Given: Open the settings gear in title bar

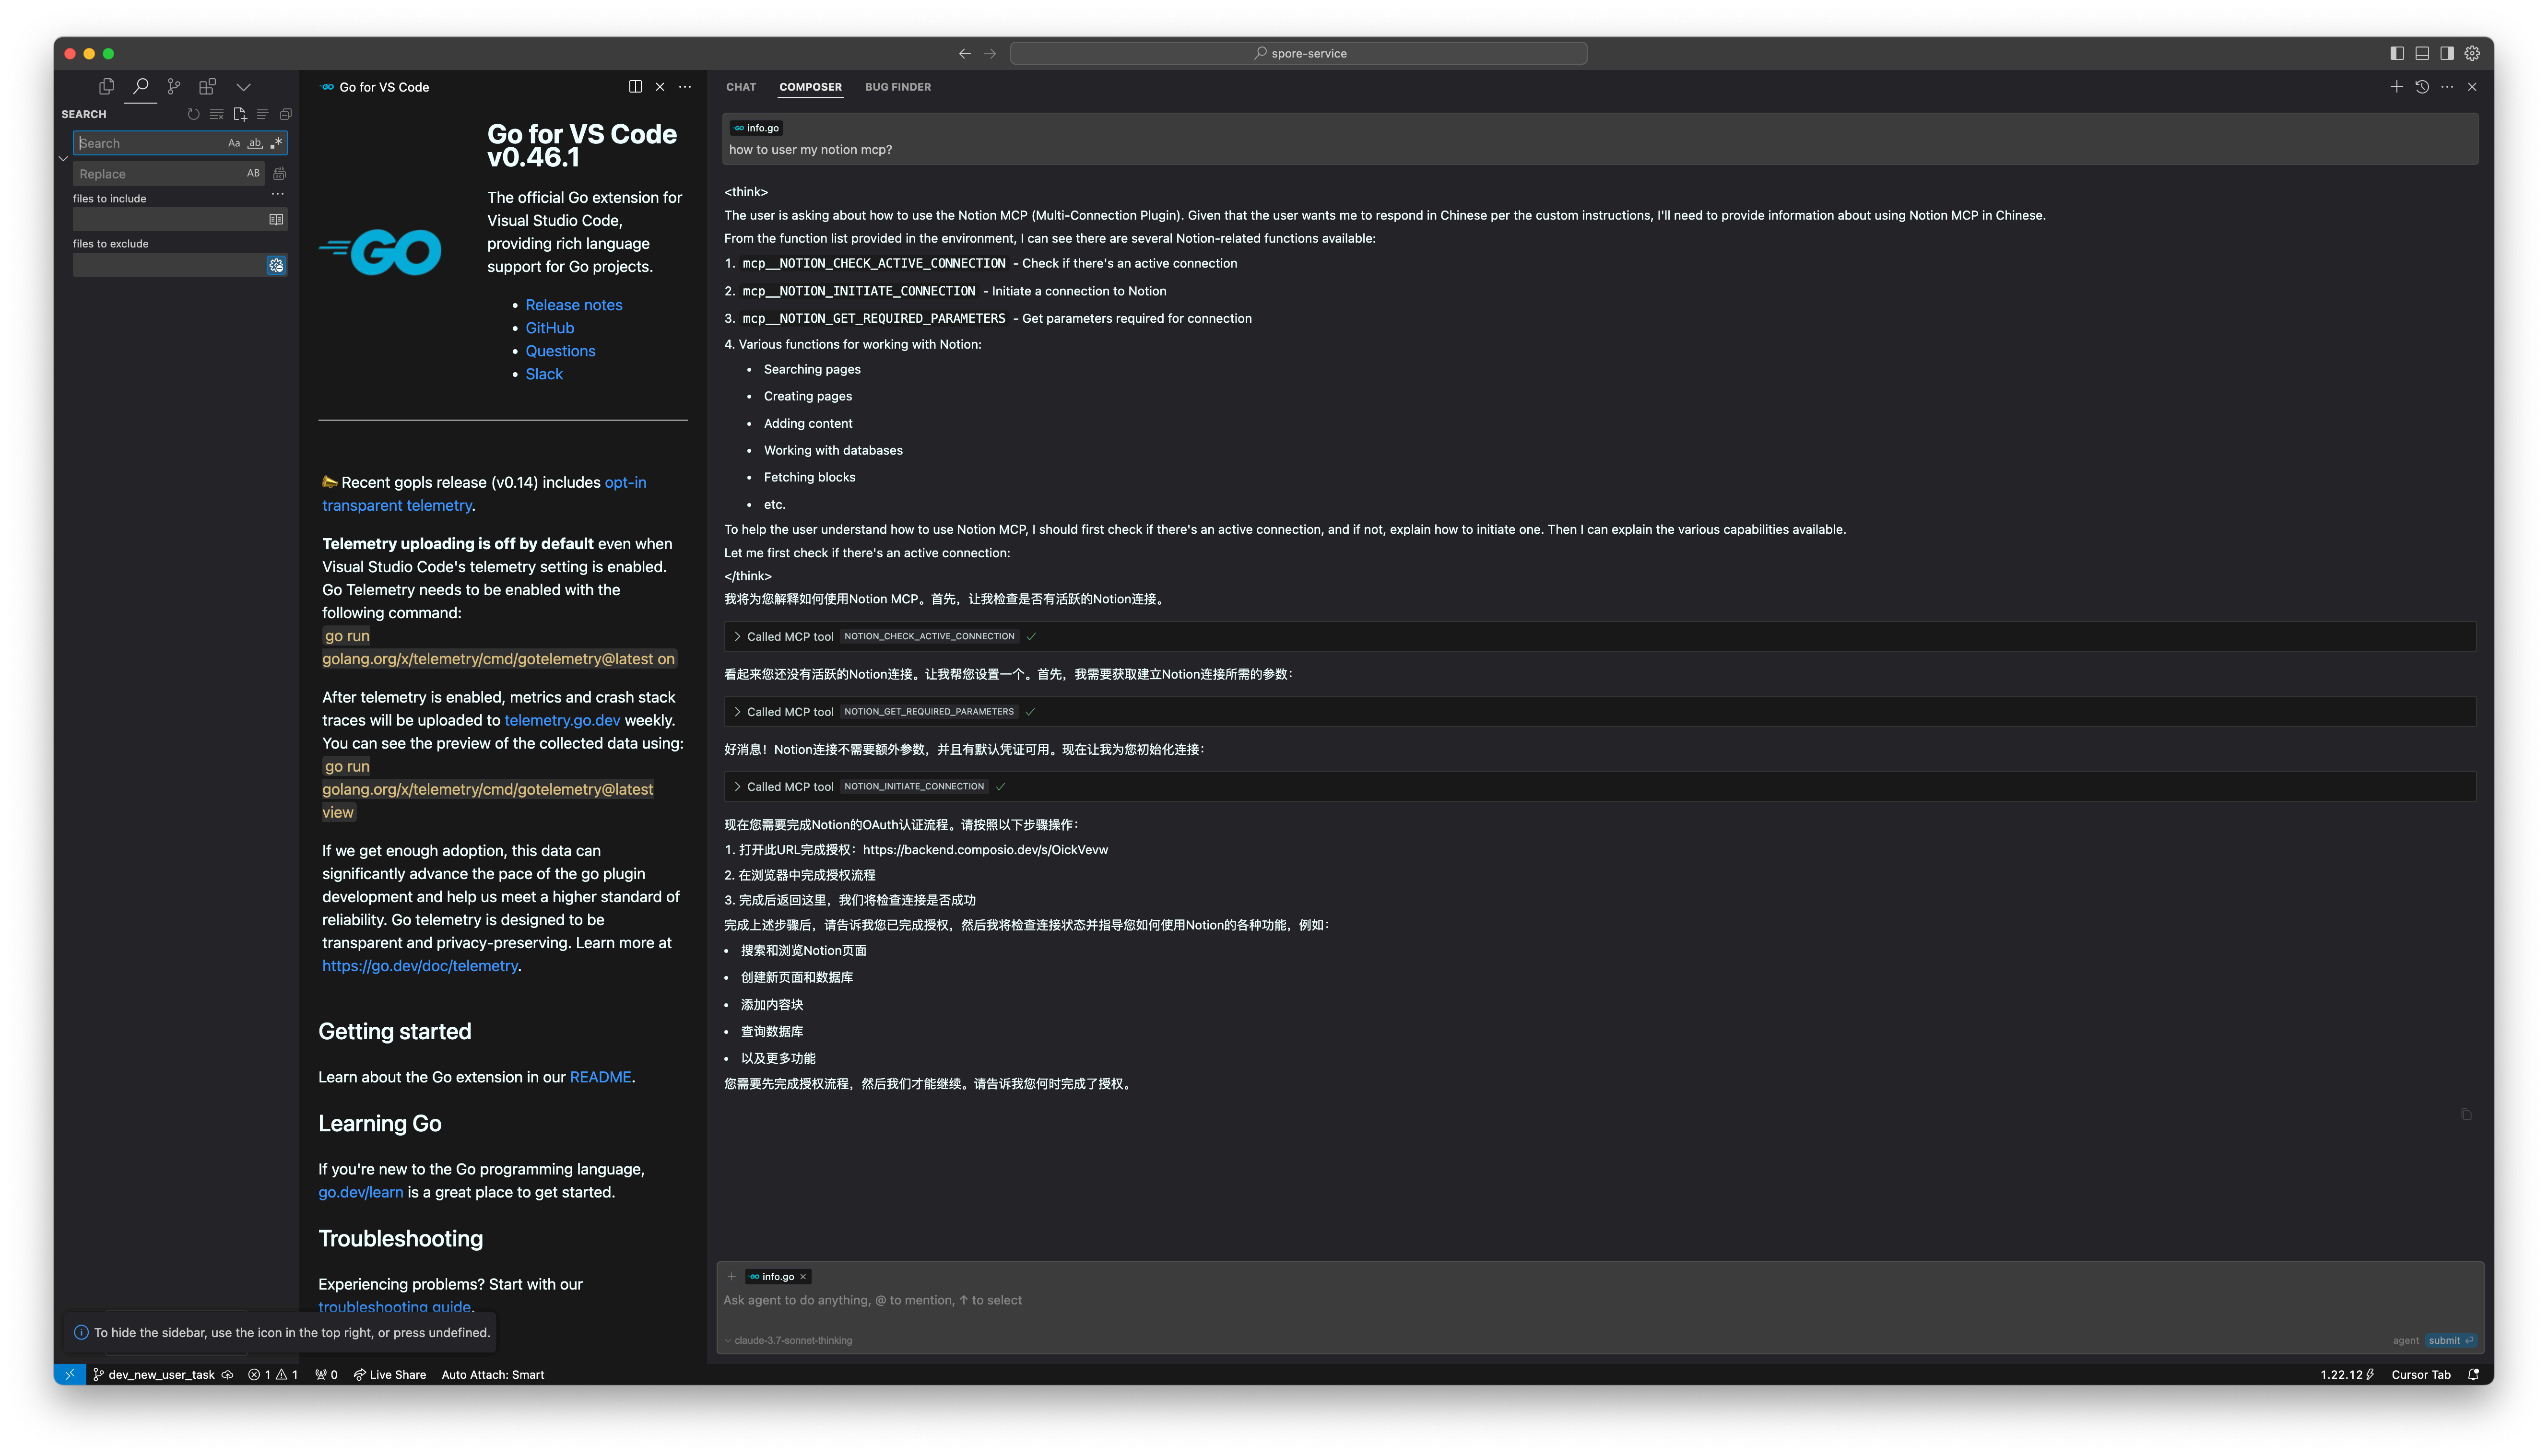Looking at the screenshot, I should pyautogui.click(x=2472, y=54).
